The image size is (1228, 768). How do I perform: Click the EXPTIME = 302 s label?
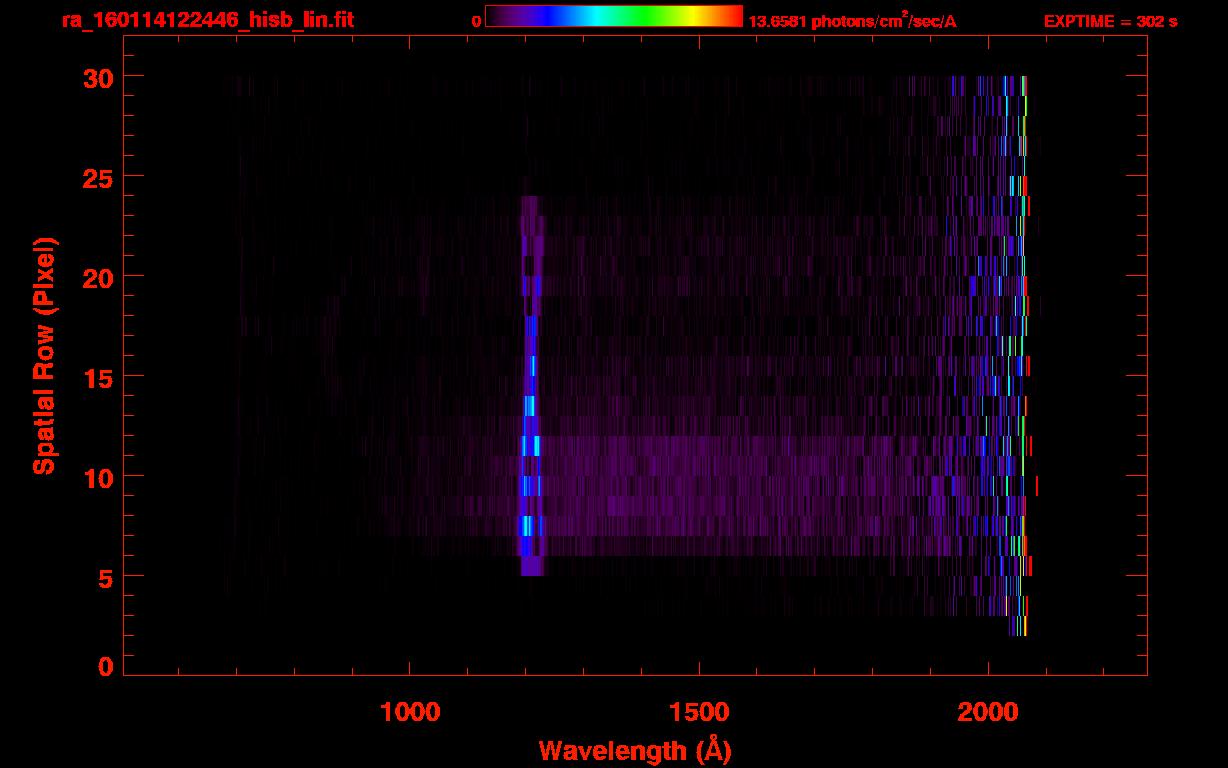point(1110,21)
